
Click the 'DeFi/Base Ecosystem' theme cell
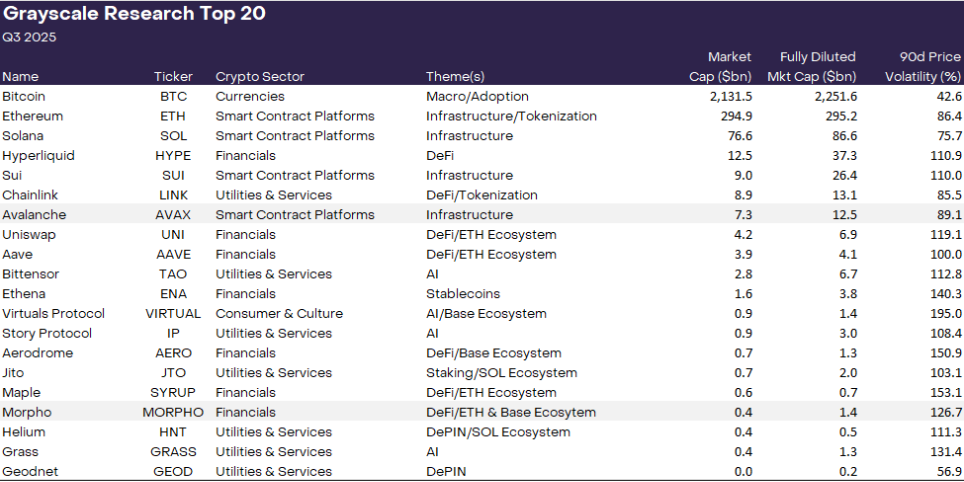click(x=494, y=353)
